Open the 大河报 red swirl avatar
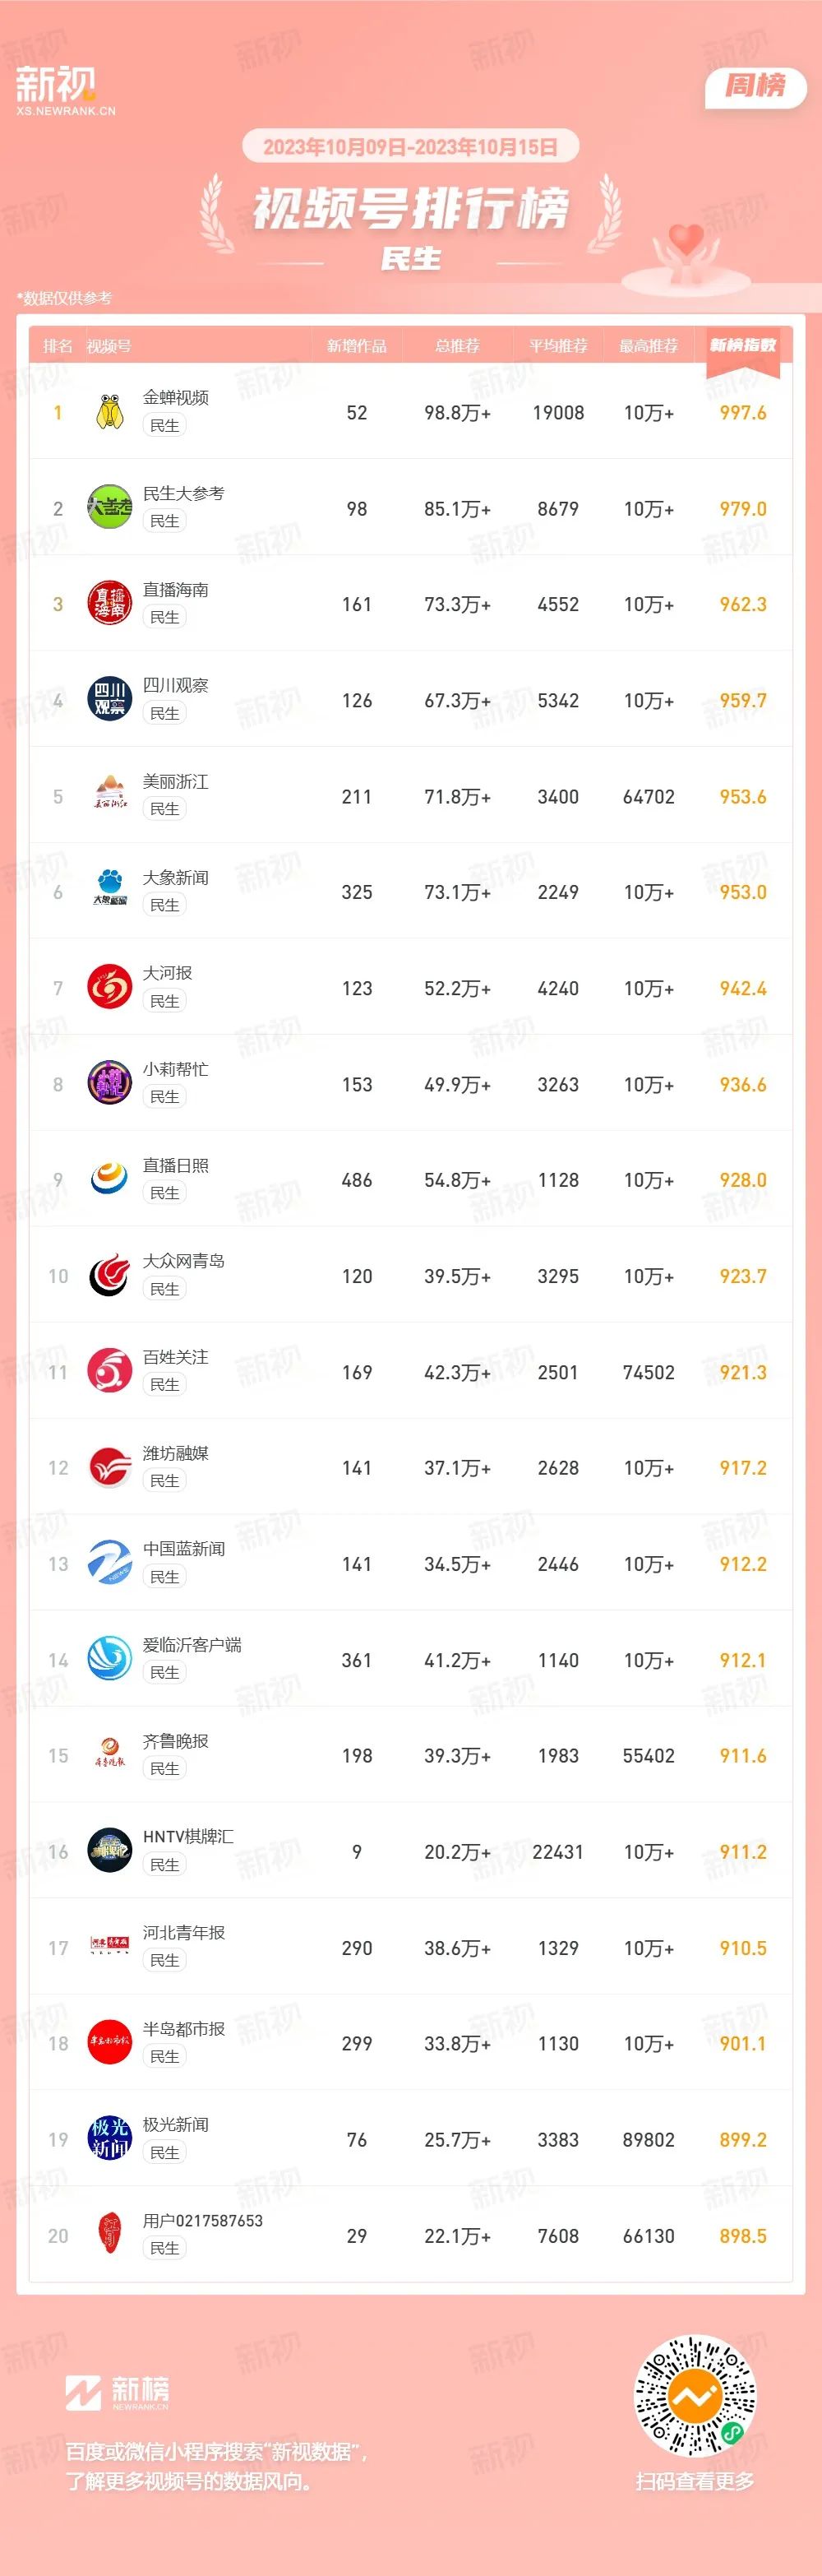The width and height of the screenshot is (822, 2576). 110,988
